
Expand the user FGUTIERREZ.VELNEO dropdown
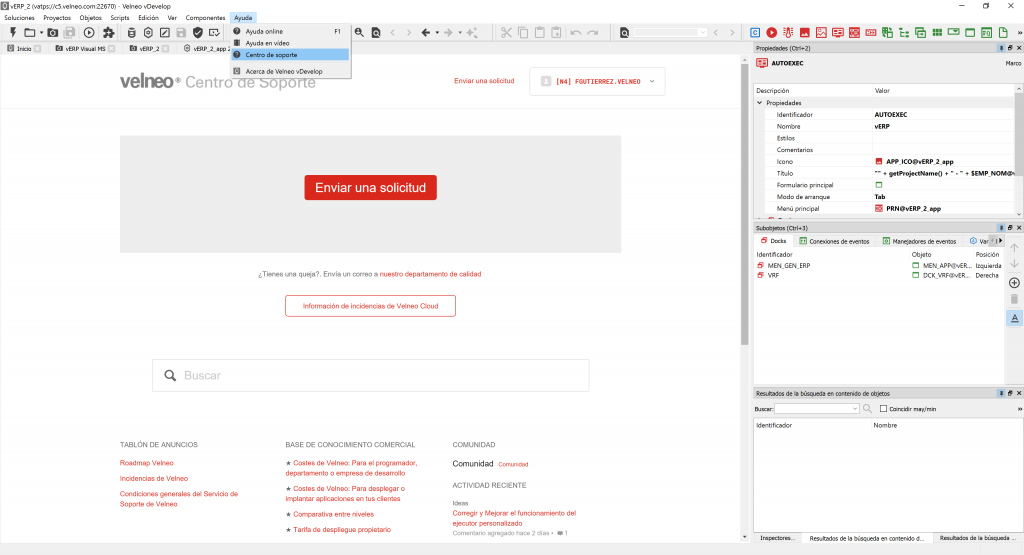tap(652, 82)
